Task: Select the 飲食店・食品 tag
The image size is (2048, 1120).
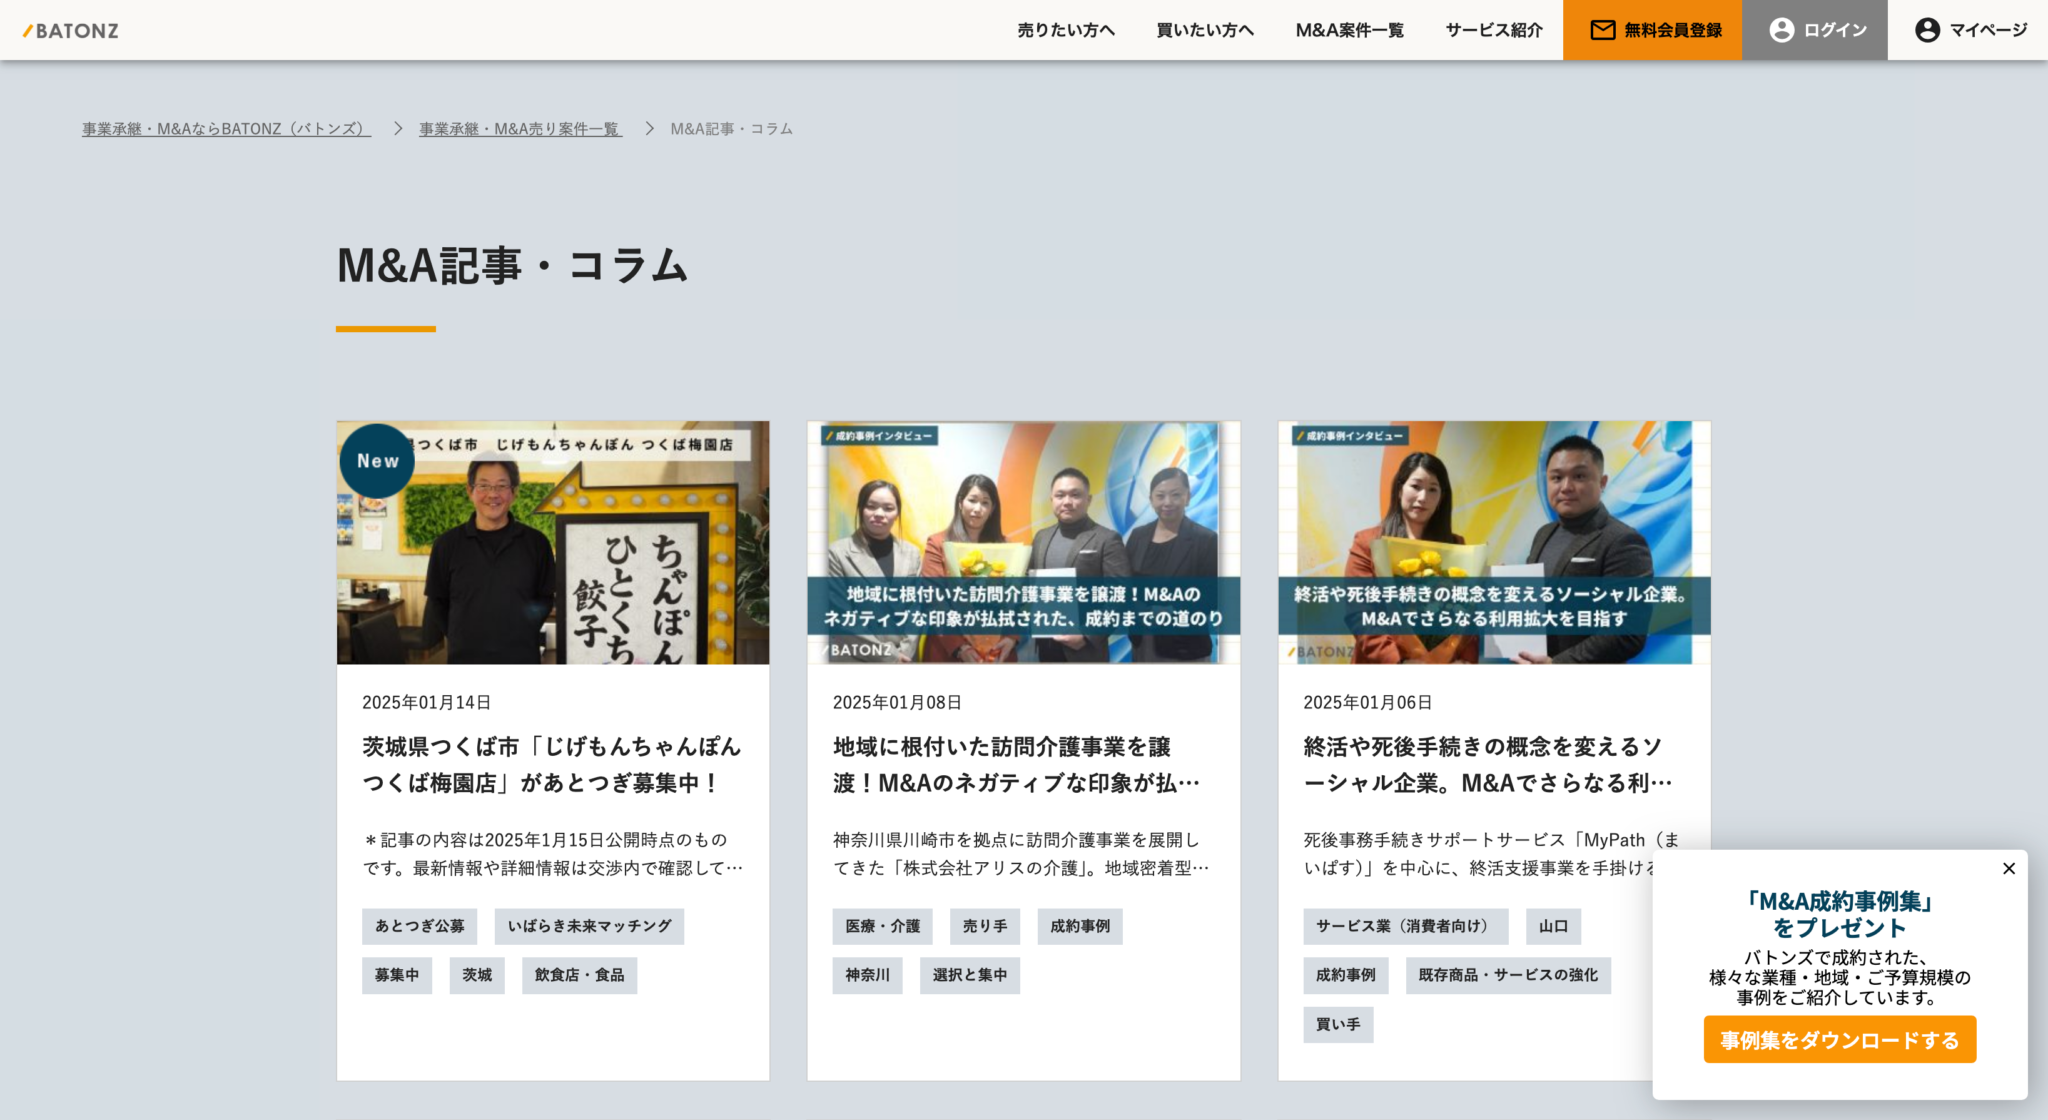Action: click(x=579, y=975)
